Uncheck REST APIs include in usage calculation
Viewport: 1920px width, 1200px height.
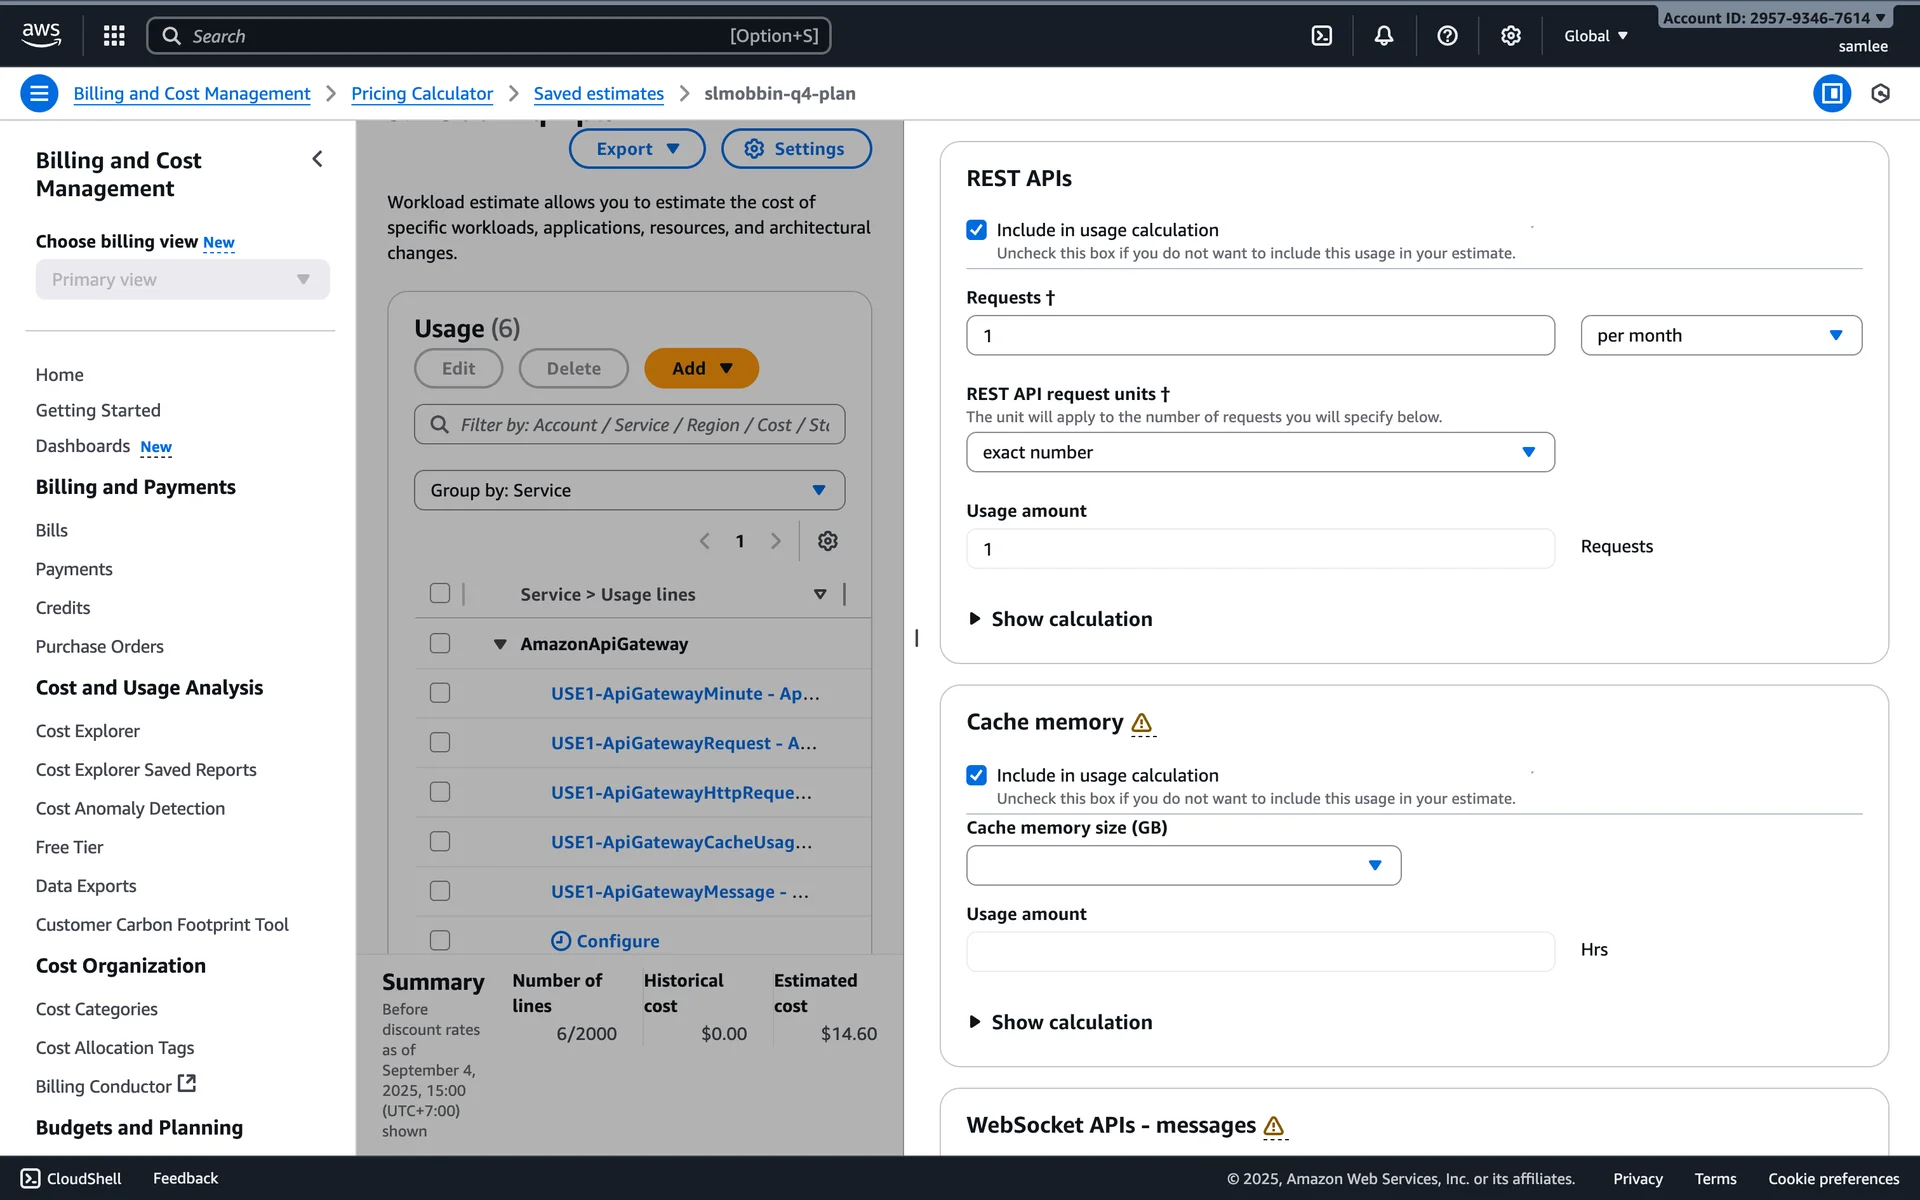pyautogui.click(x=976, y=230)
